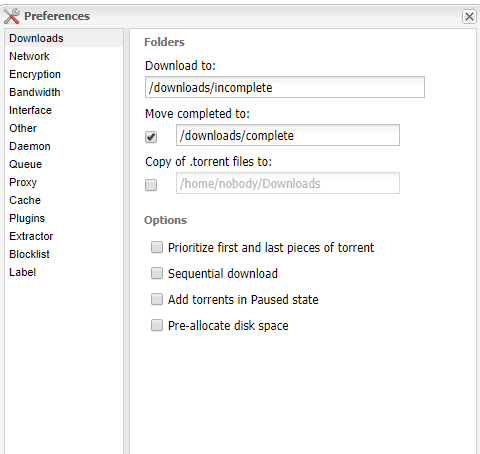The image size is (480, 454).
Task: Check Add torrents in Paused state
Action: 157,299
